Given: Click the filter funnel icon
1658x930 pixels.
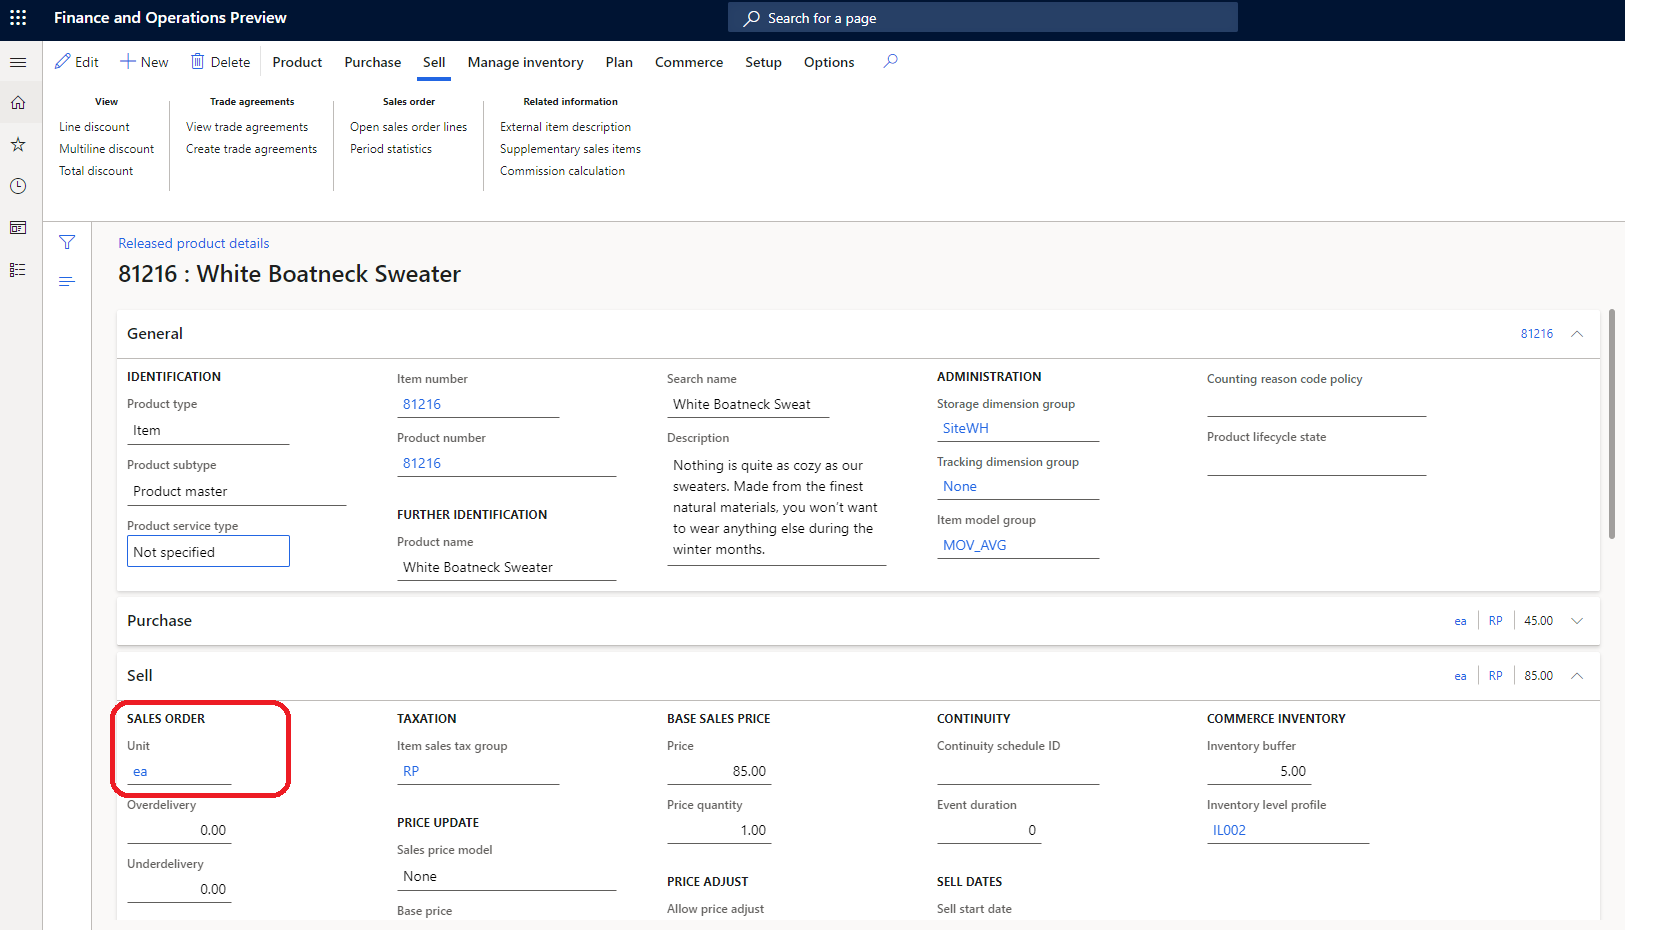Looking at the screenshot, I should pos(67,242).
